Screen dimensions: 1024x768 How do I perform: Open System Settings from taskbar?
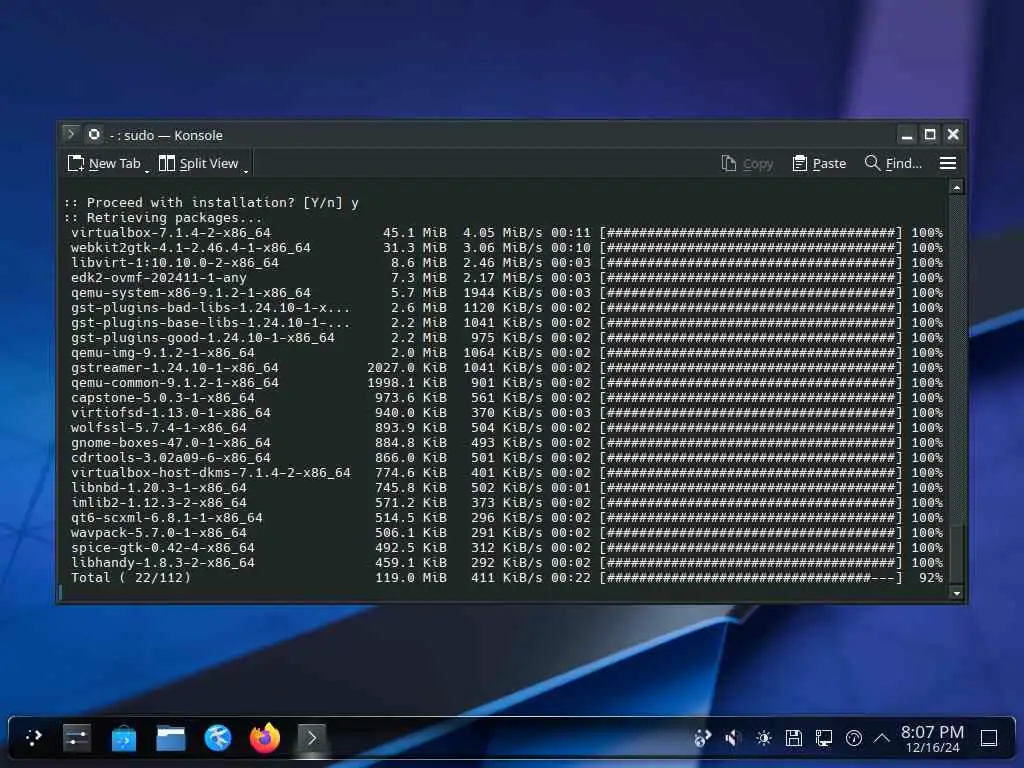77,738
